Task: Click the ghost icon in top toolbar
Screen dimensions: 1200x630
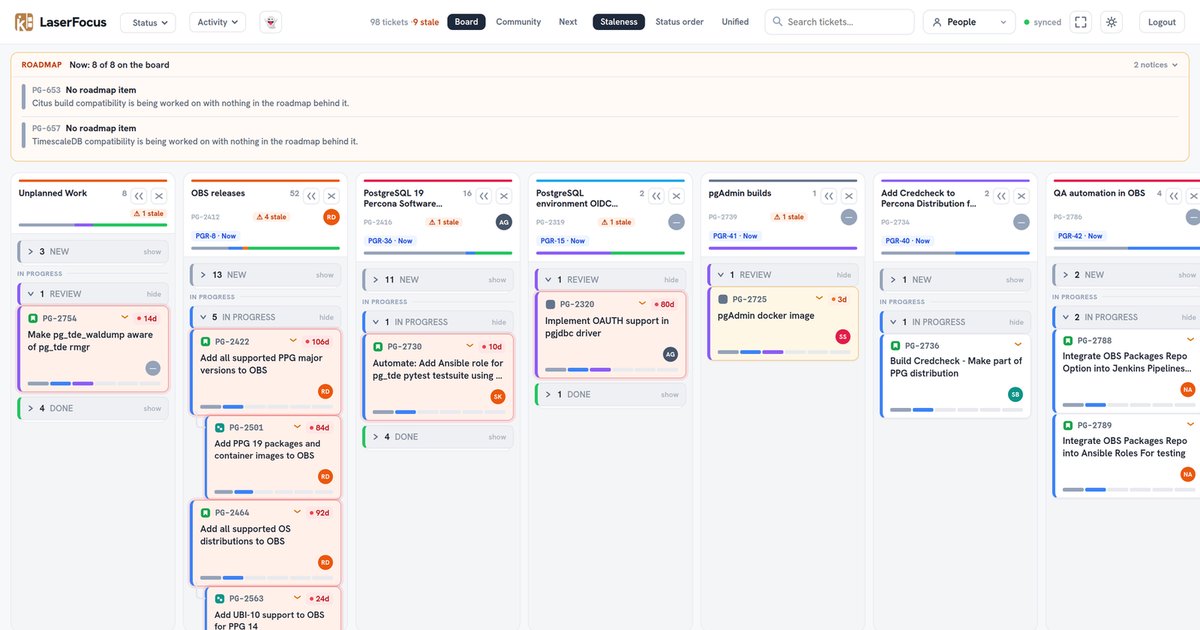Action: [x=269, y=22]
